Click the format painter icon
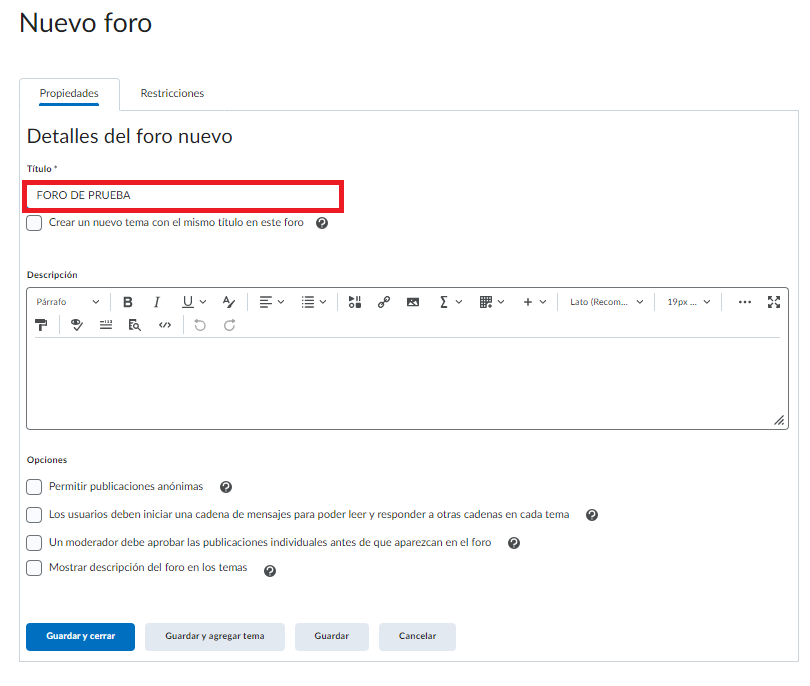 tap(42, 325)
